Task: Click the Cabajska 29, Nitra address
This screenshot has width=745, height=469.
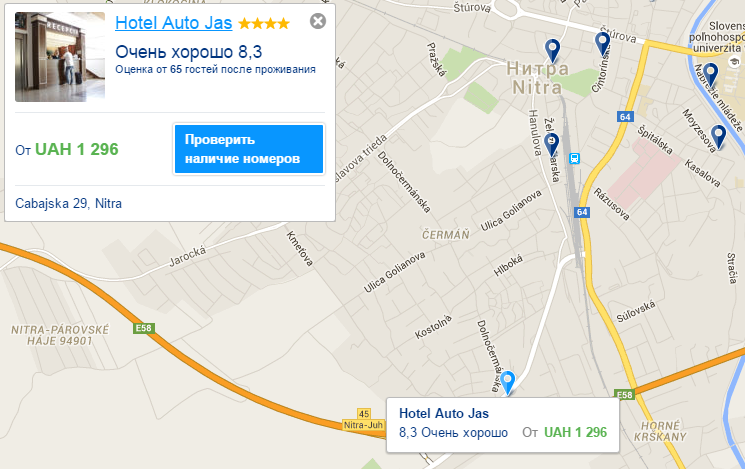Action: pyautogui.click(x=68, y=203)
